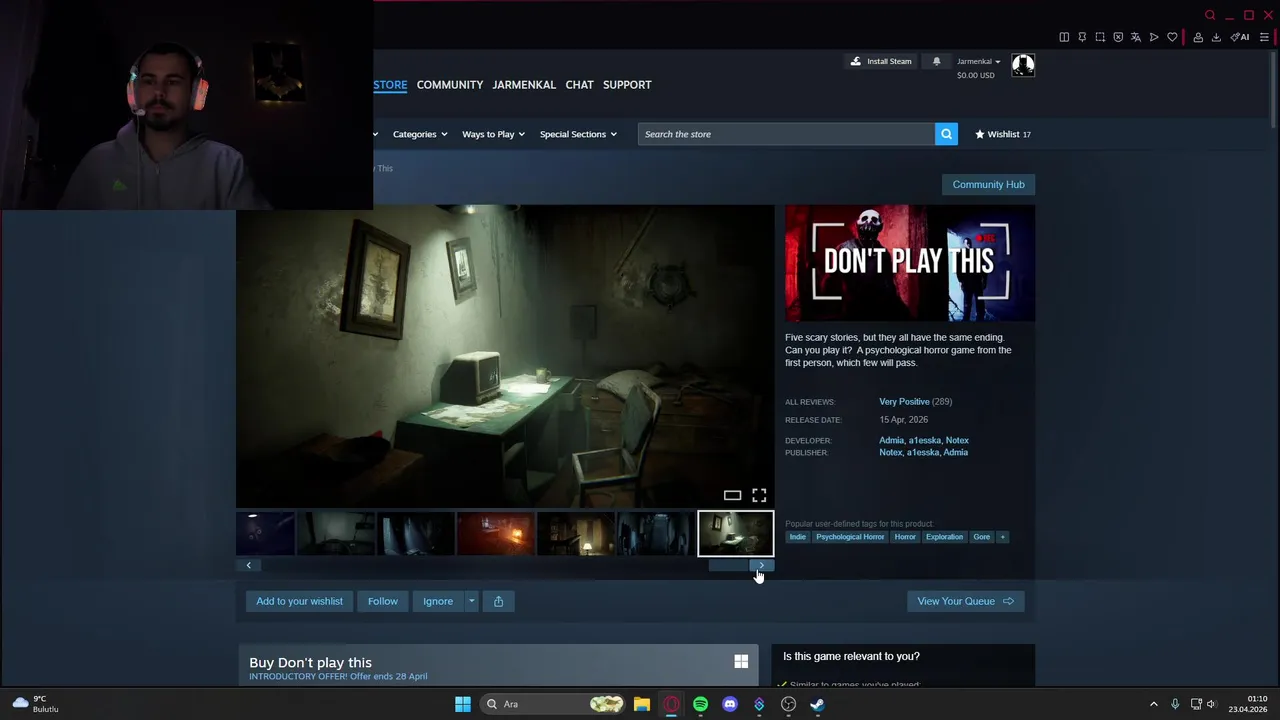Open the Gore tag
Viewport: 1280px width, 720px height.
coord(981,537)
